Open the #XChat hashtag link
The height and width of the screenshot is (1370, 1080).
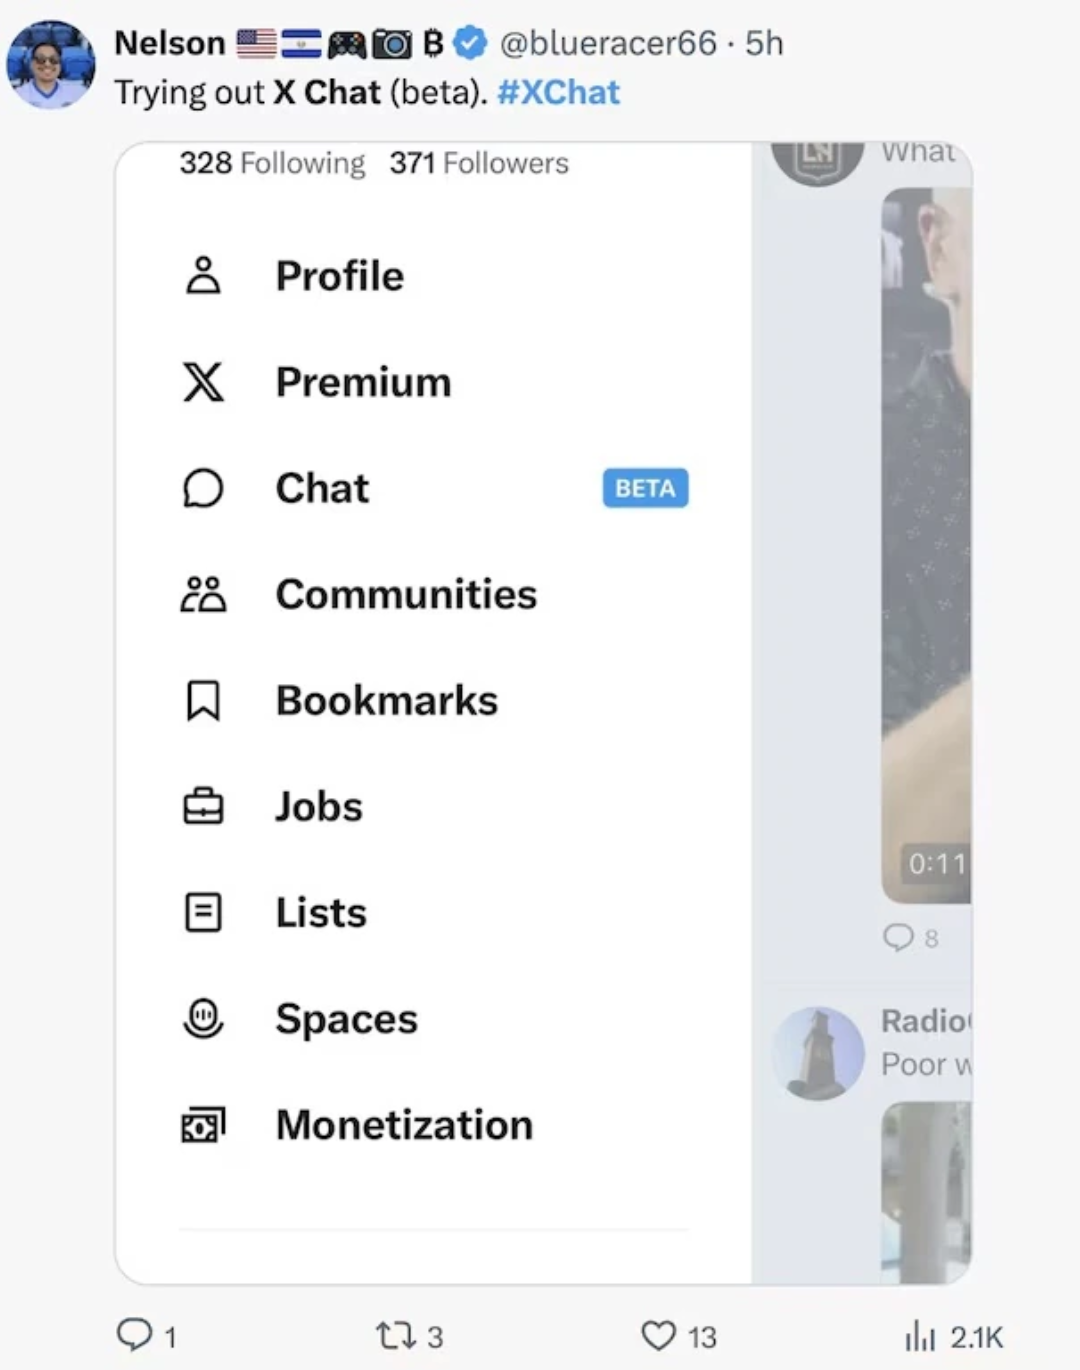pyautogui.click(x=558, y=92)
